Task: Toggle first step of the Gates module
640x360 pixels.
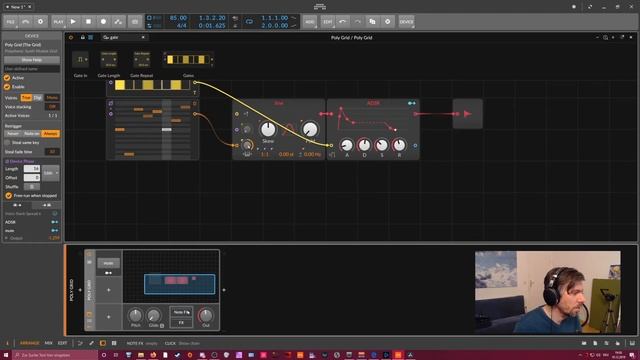Action: 120,85
